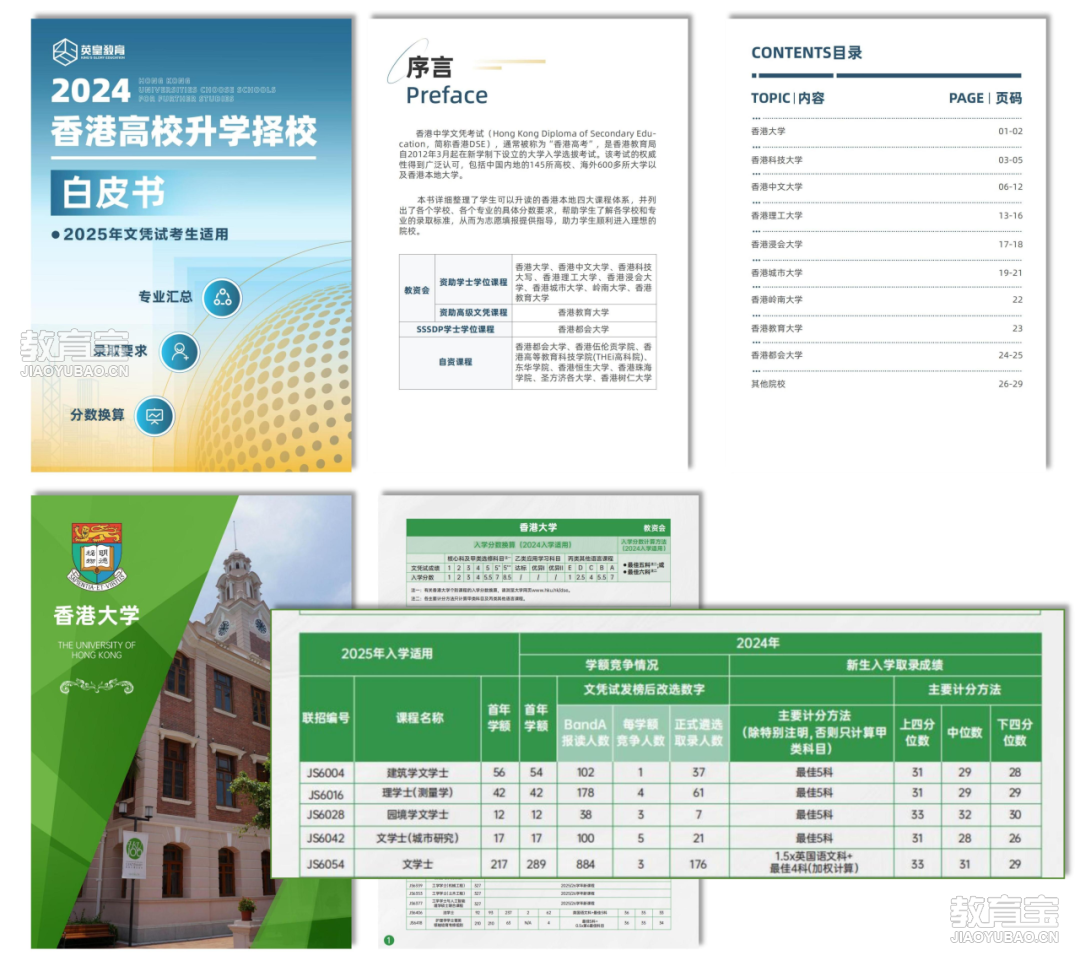Click the 每学额竞争人数 column header

(x=641, y=732)
